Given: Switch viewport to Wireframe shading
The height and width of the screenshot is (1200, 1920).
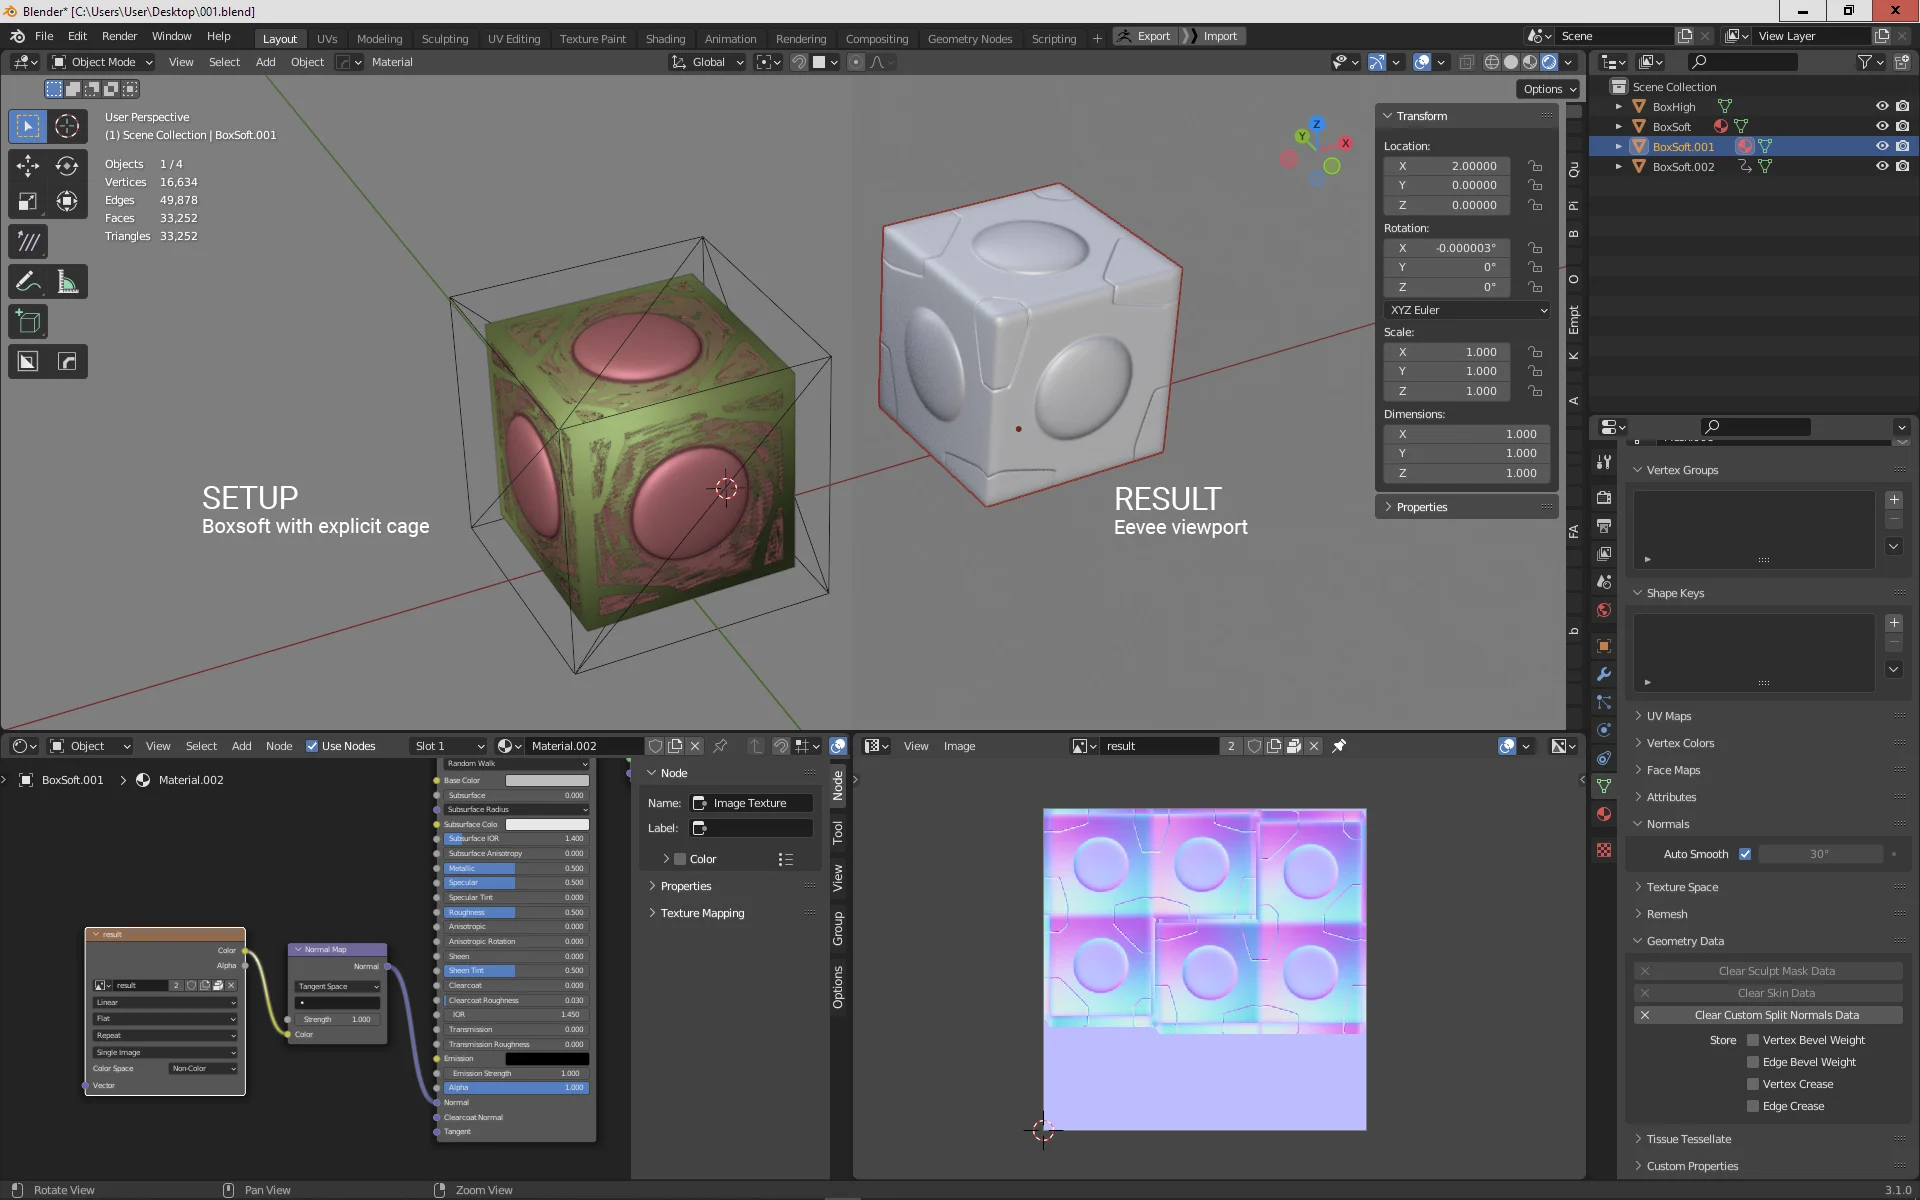Looking at the screenshot, I should pyautogui.click(x=1492, y=62).
